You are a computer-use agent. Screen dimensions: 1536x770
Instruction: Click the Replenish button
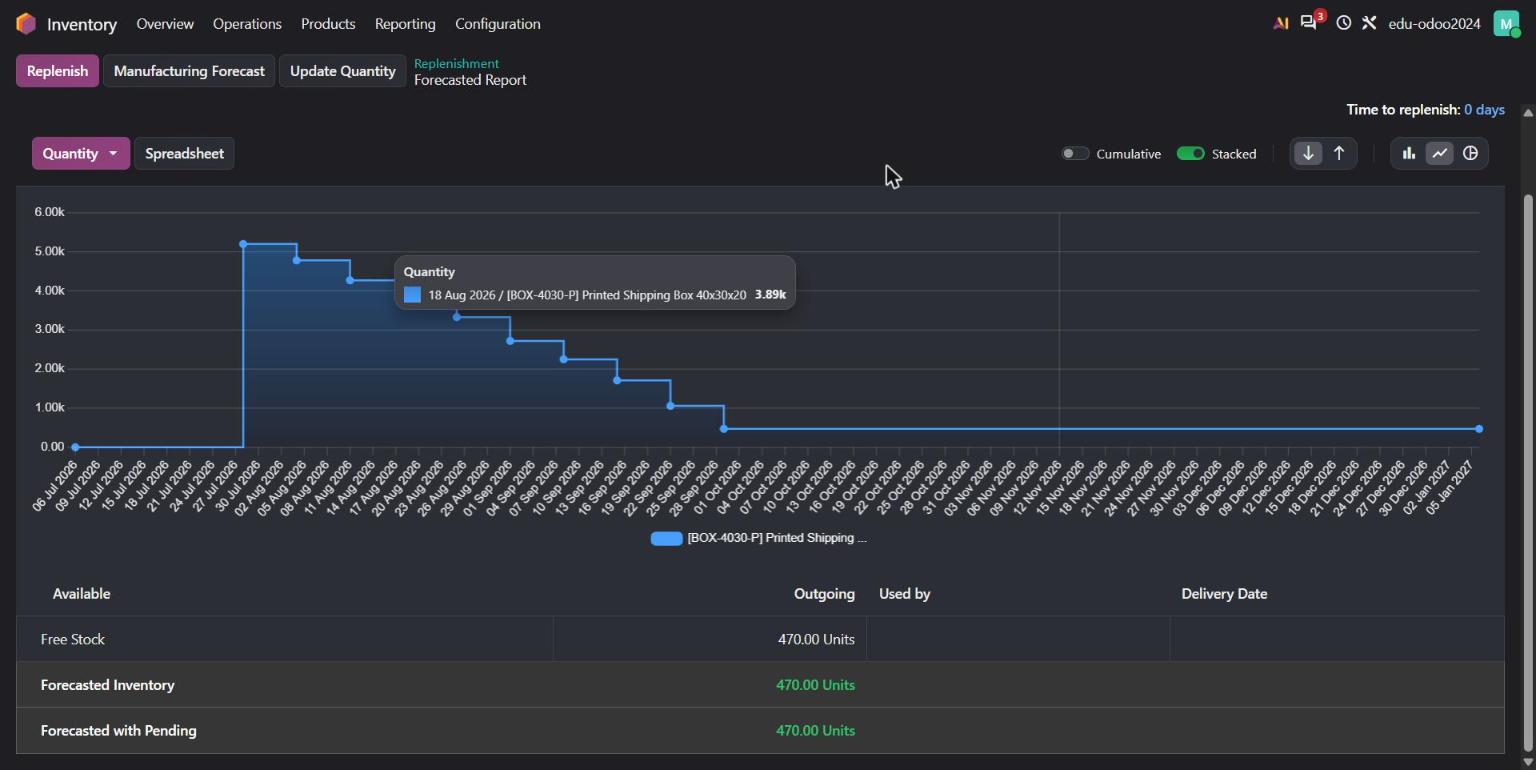[57, 71]
